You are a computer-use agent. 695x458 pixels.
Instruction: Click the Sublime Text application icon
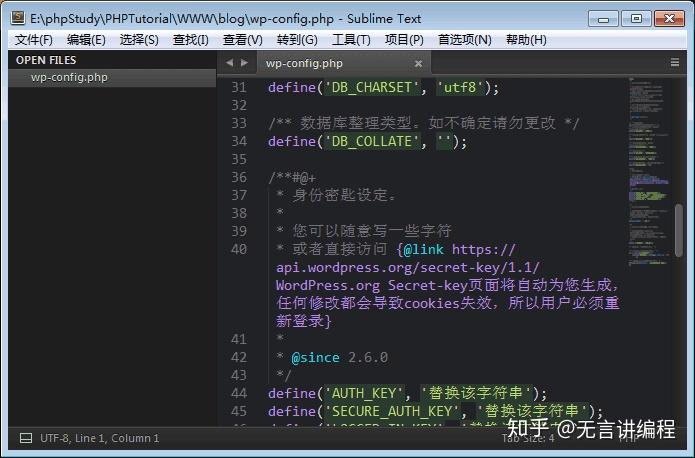[x=18, y=18]
